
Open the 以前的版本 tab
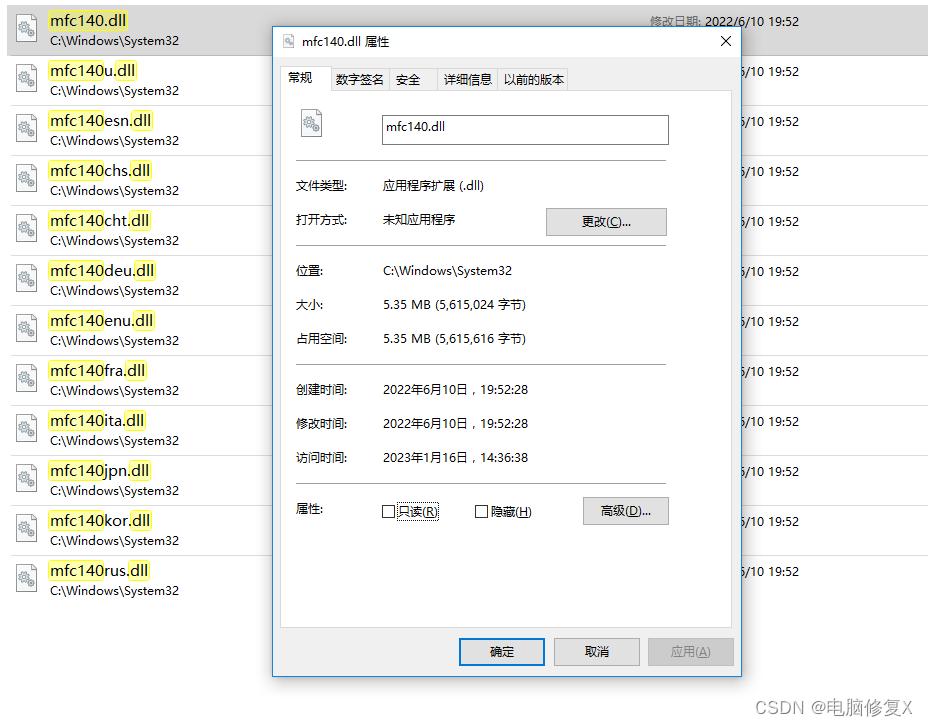pyautogui.click(x=533, y=79)
